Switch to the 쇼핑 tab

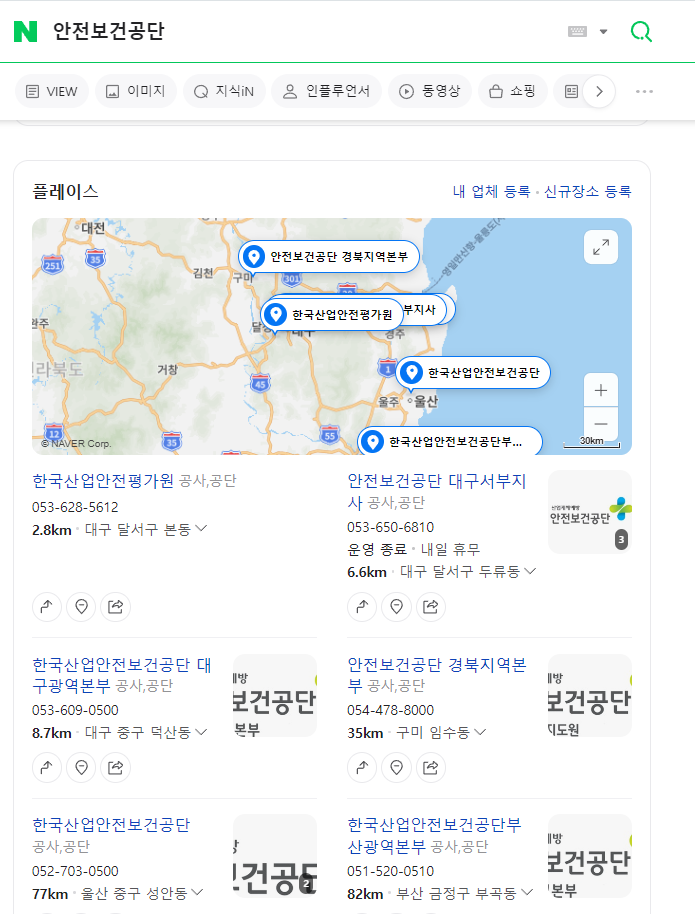tap(513, 92)
